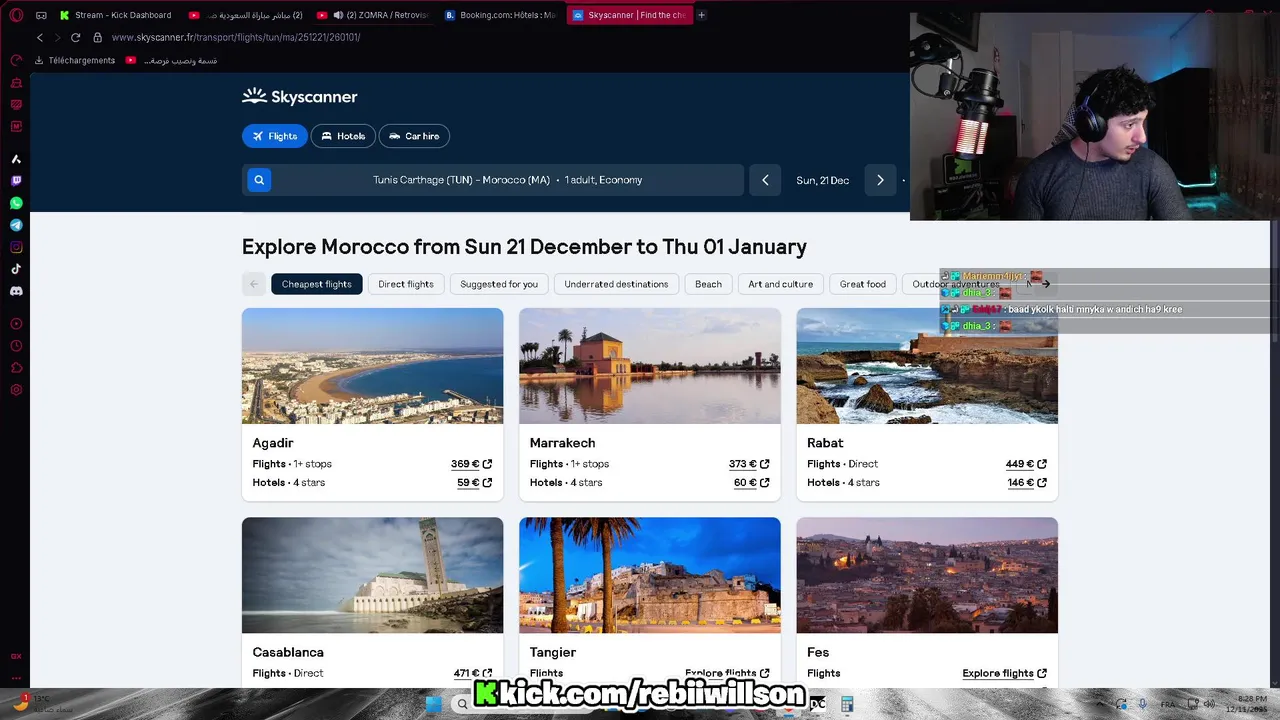Click the Skyscanner logo
The image size is (1280, 720).
tap(300, 97)
